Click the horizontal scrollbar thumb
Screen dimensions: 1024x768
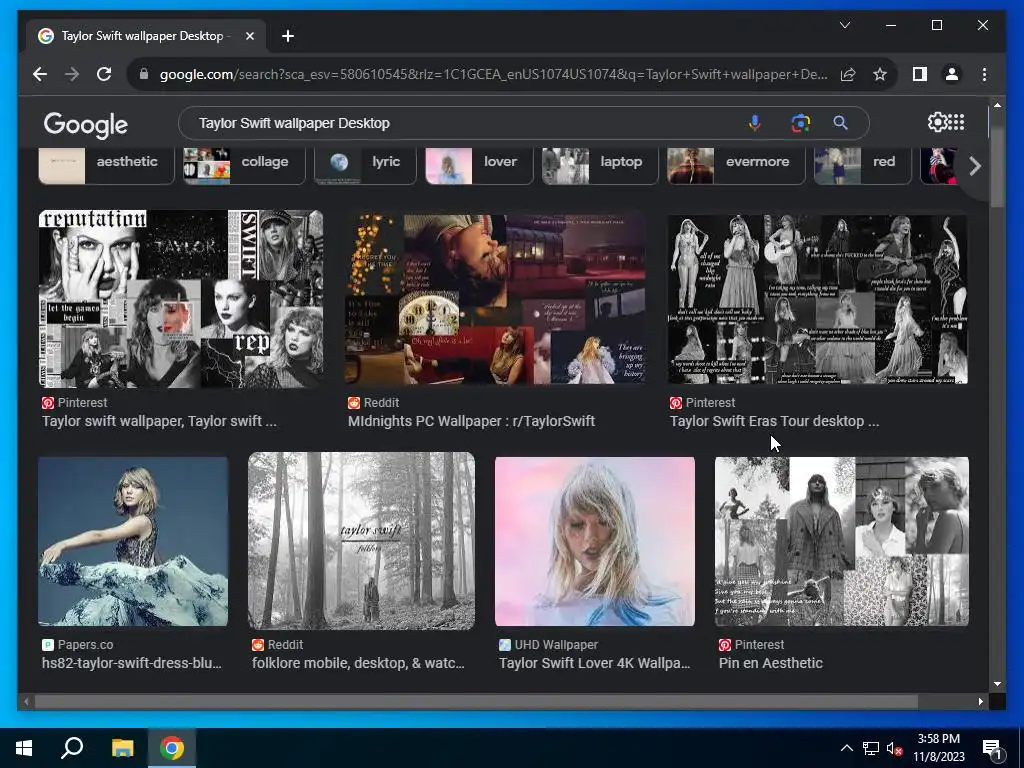pyautogui.click(x=476, y=701)
